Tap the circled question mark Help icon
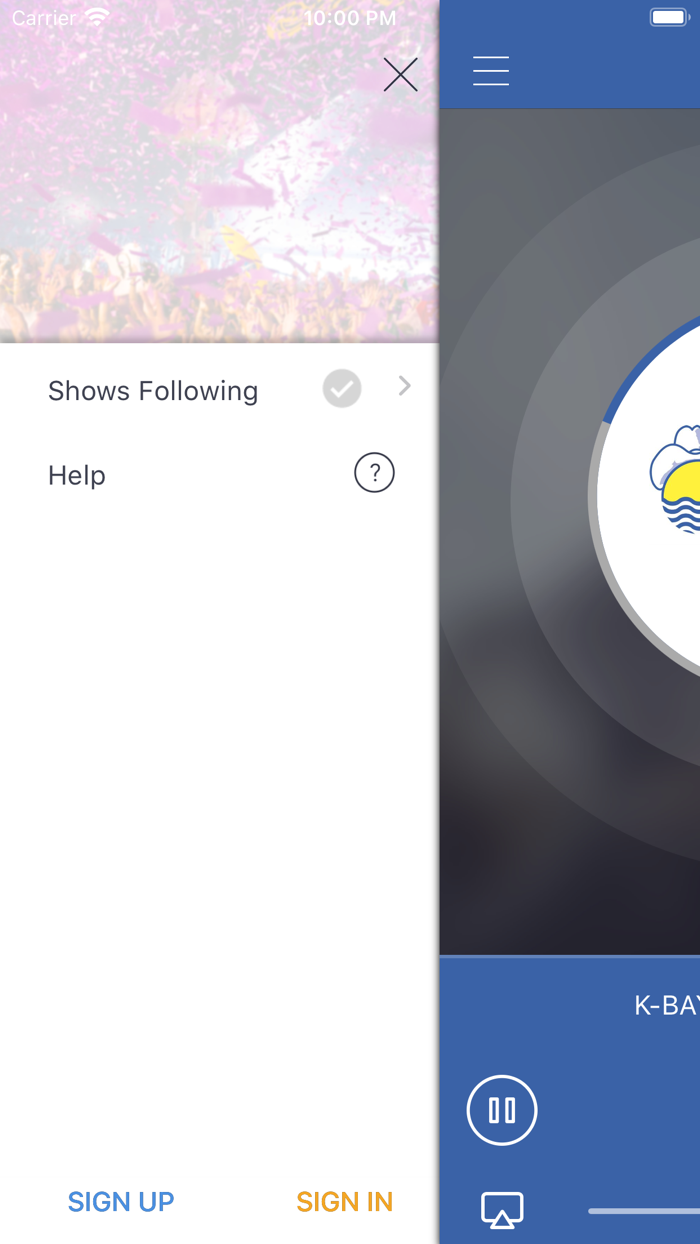700x1244 pixels. pos(374,473)
